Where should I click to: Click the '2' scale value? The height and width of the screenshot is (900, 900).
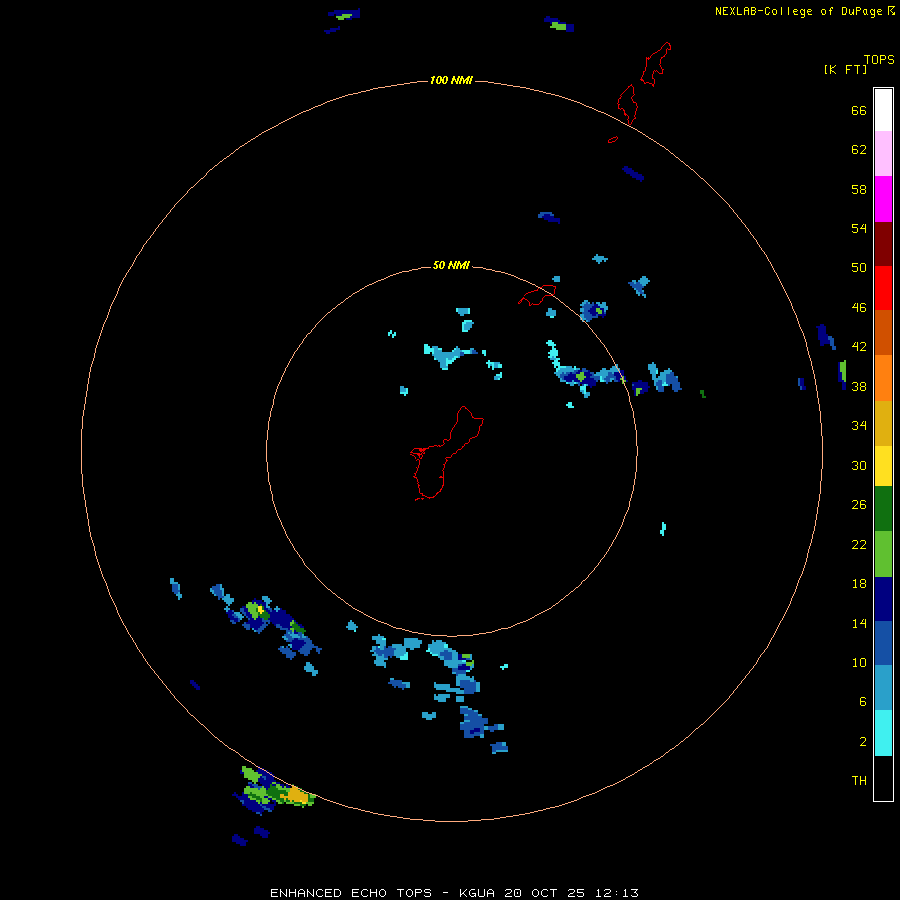click(x=863, y=742)
